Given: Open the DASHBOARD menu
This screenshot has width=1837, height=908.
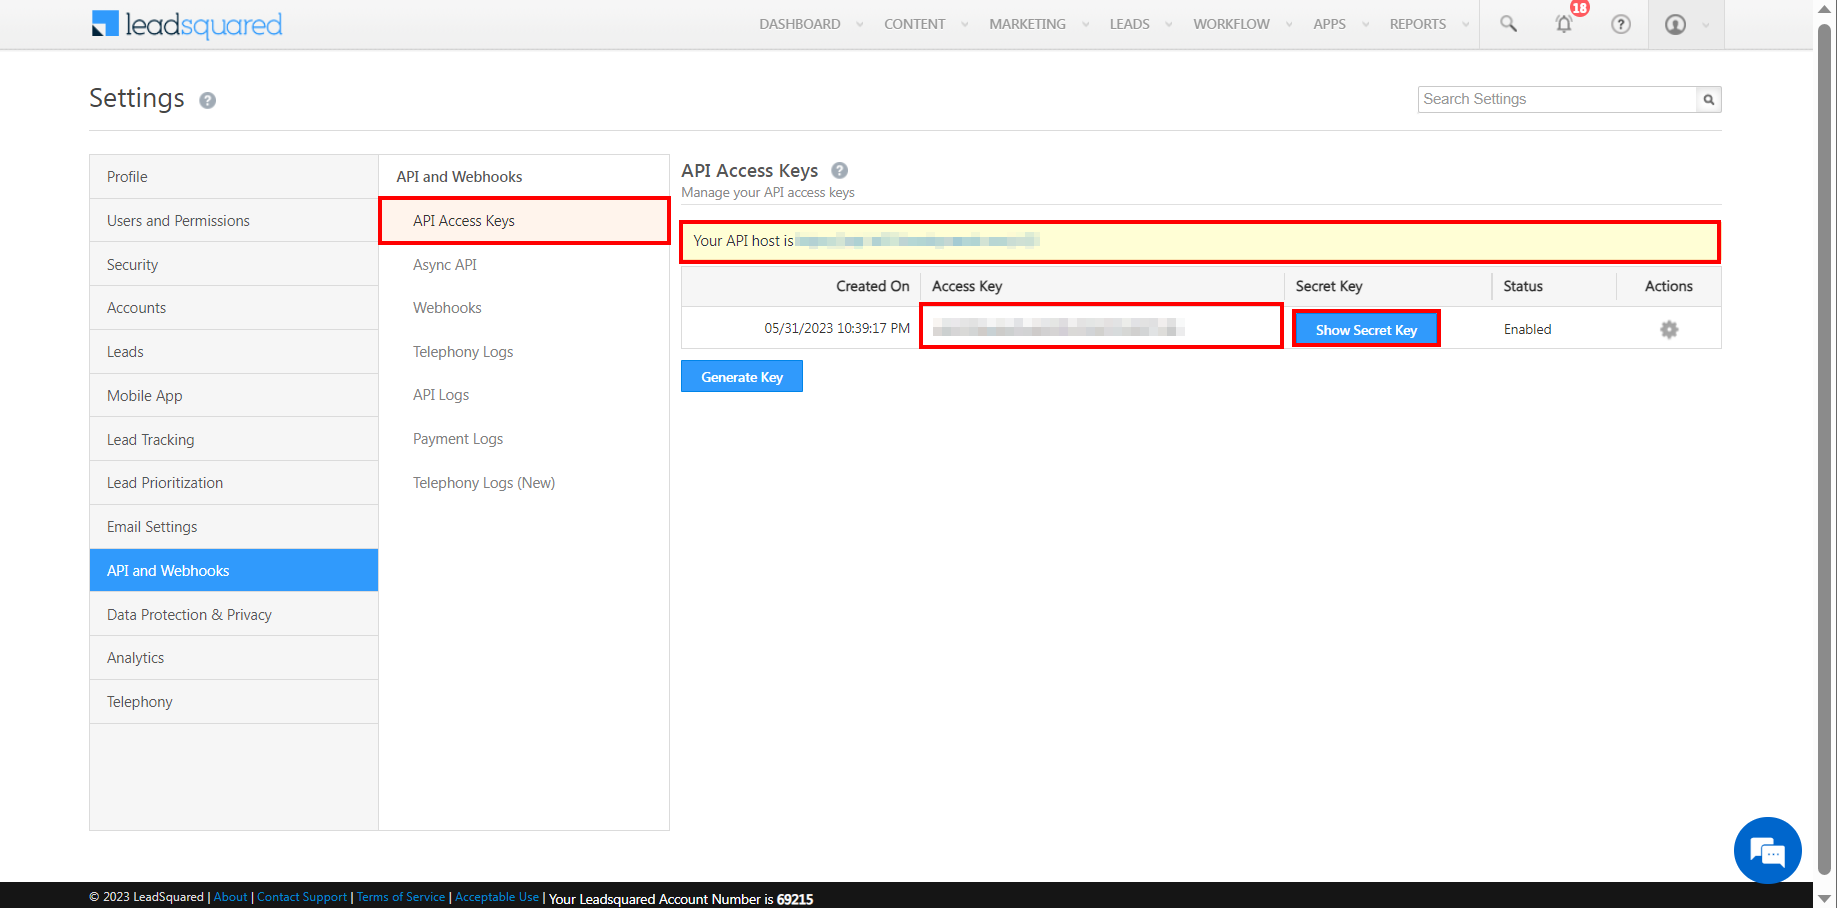Looking at the screenshot, I should (x=800, y=24).
